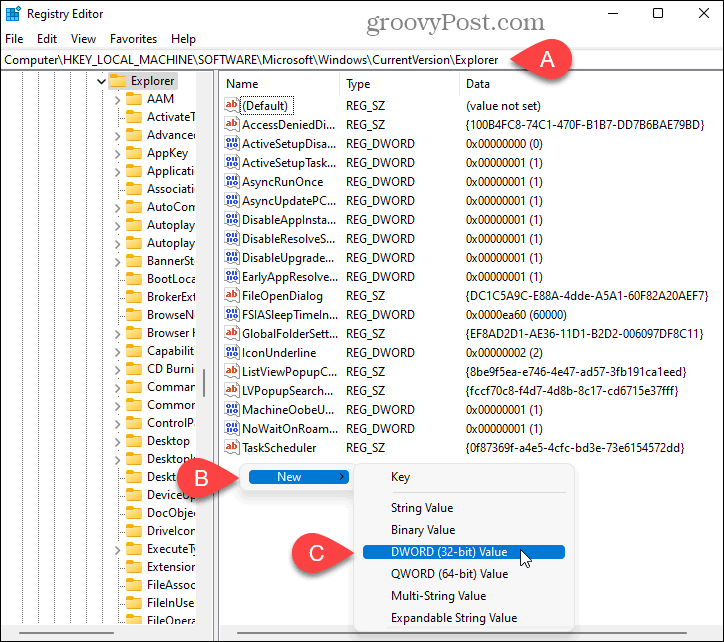
Task: Click the MachineOobeU... DWORD icon
Action: pyautogui.click(x=232, y=409)
